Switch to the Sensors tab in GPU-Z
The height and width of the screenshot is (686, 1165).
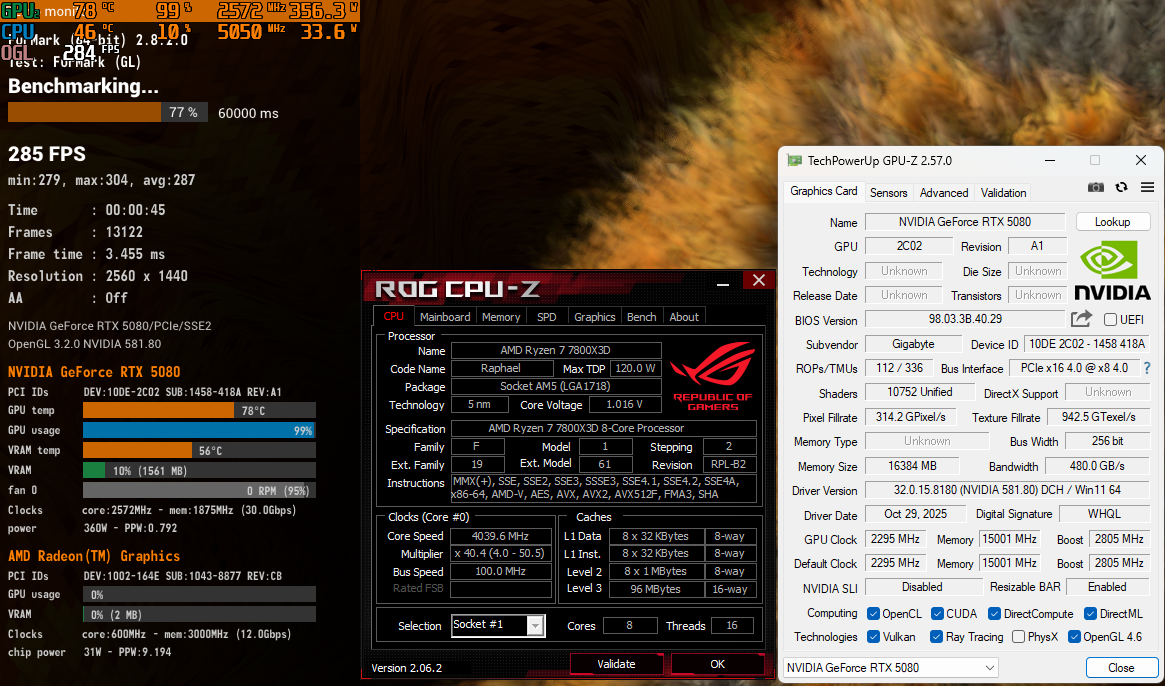pos(889,192)
